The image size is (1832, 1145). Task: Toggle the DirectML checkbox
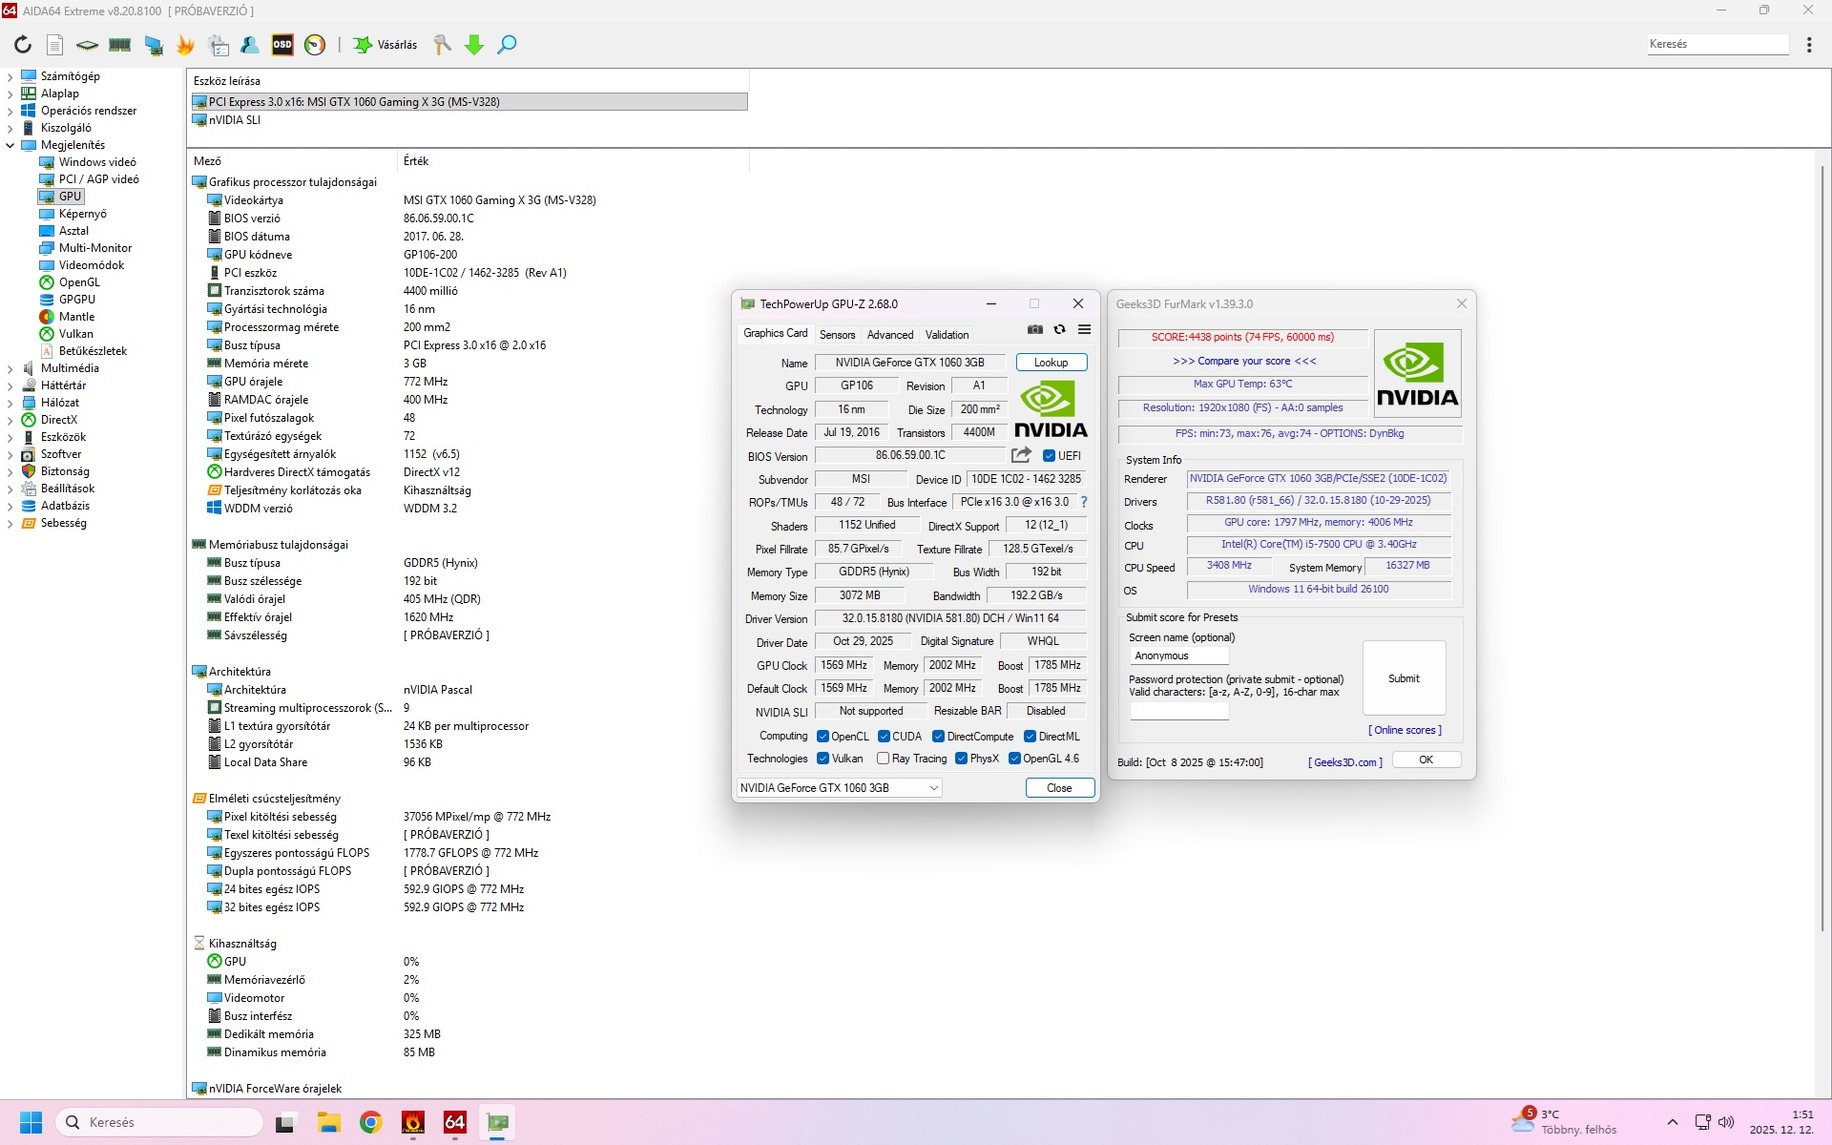[x=1030, y=737]
